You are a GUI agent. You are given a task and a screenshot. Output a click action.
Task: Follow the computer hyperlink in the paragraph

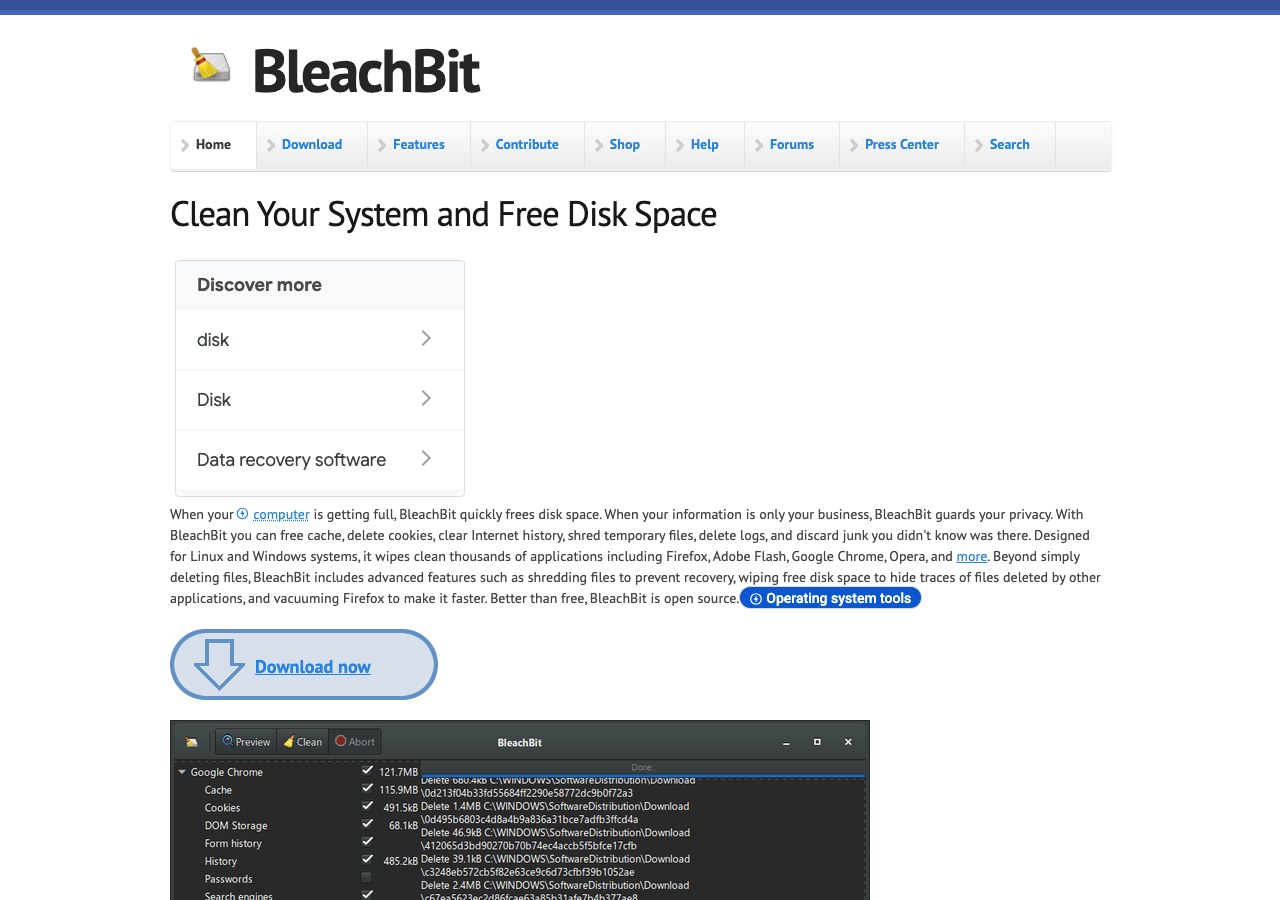click(x=281, y=513)
